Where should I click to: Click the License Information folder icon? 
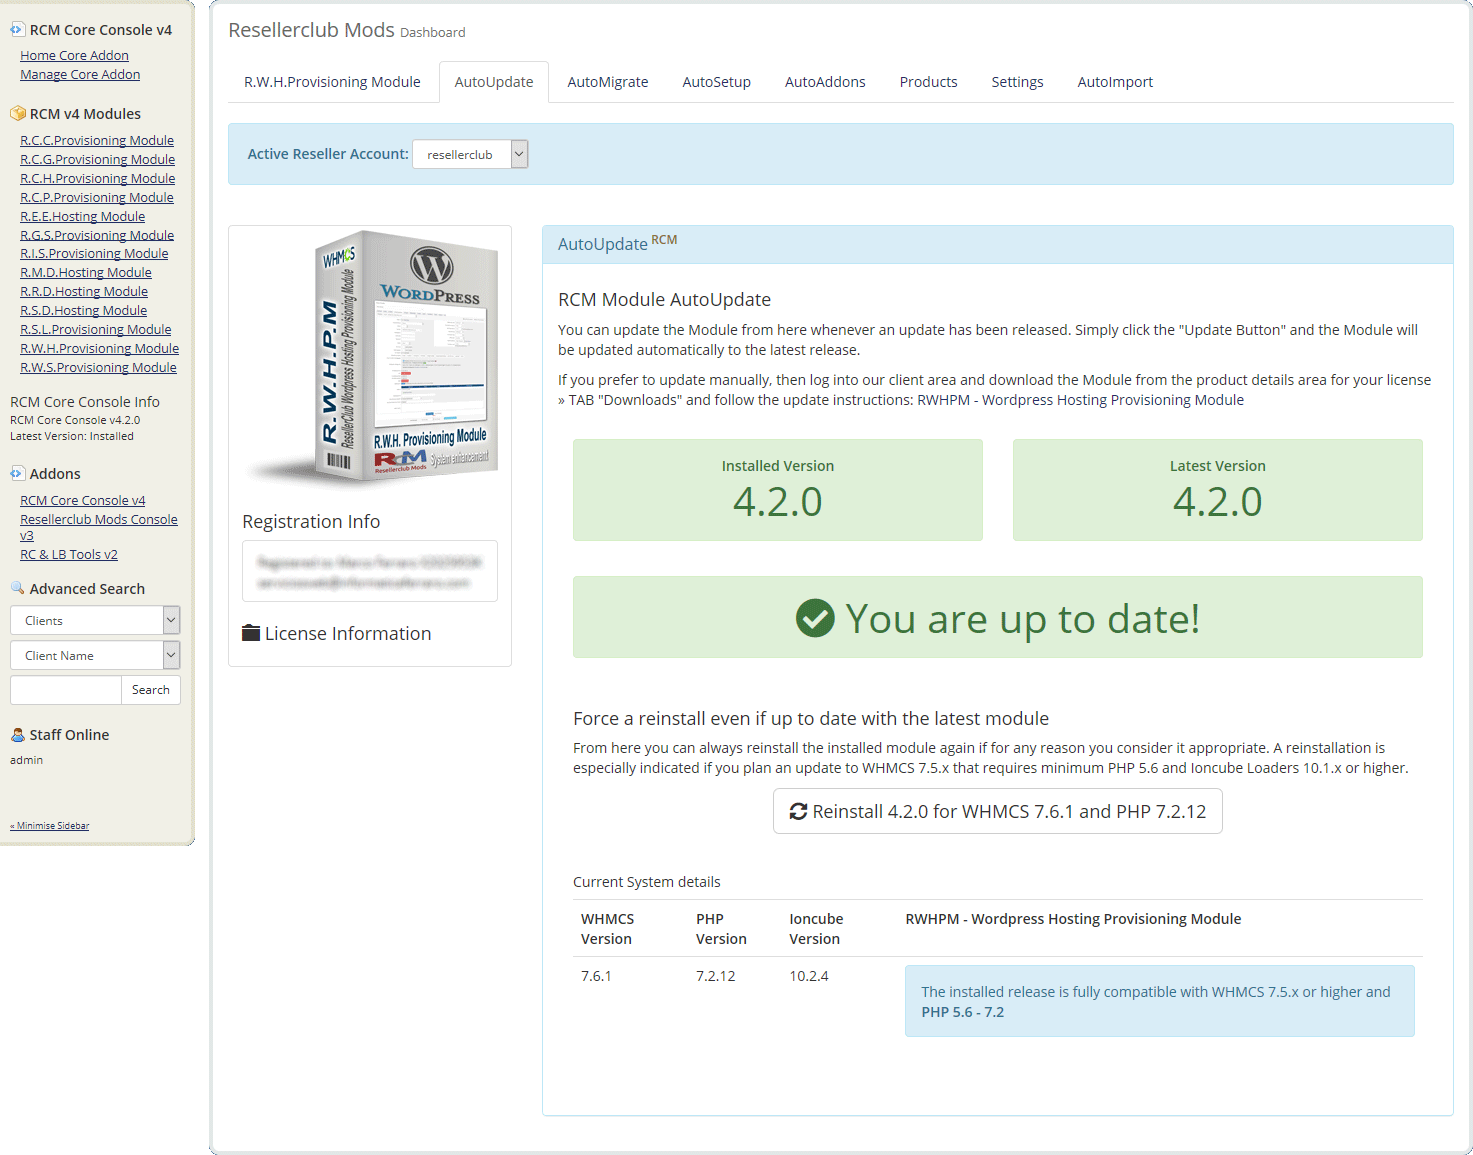(251, 633)
